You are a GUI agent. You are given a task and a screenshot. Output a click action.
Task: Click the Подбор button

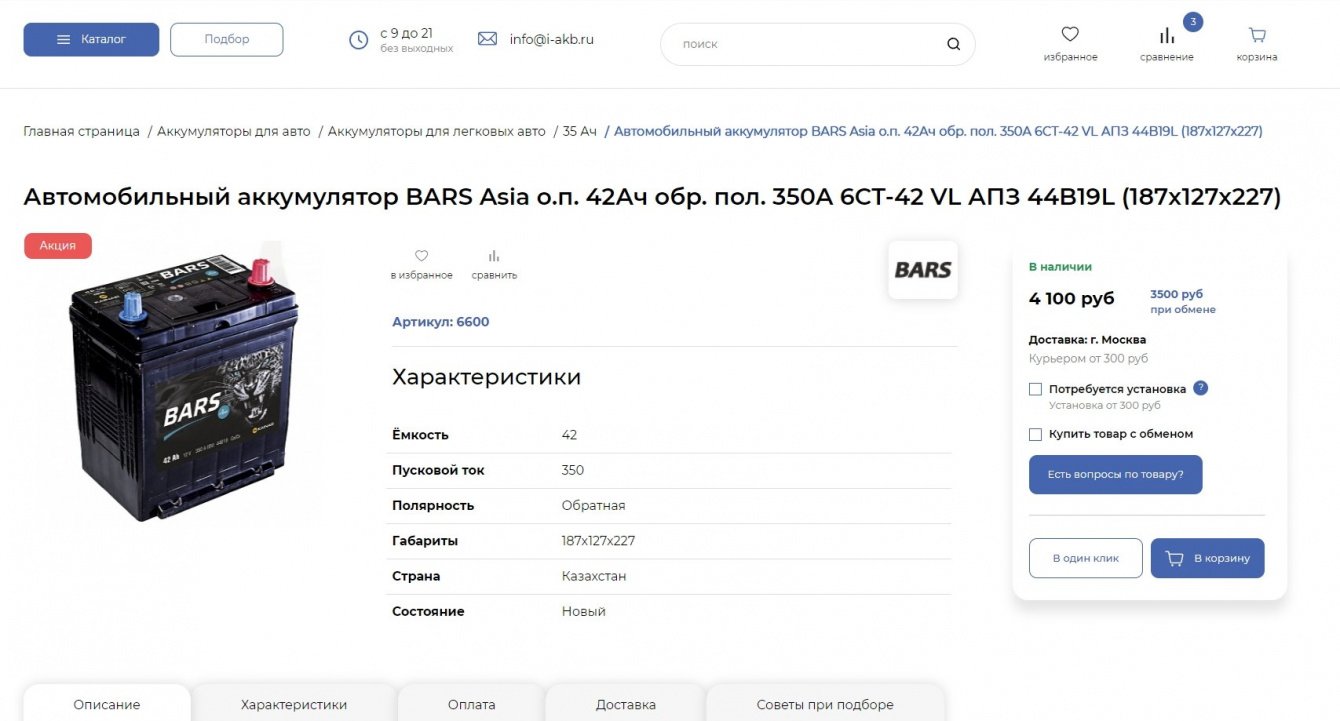(227, 40)
